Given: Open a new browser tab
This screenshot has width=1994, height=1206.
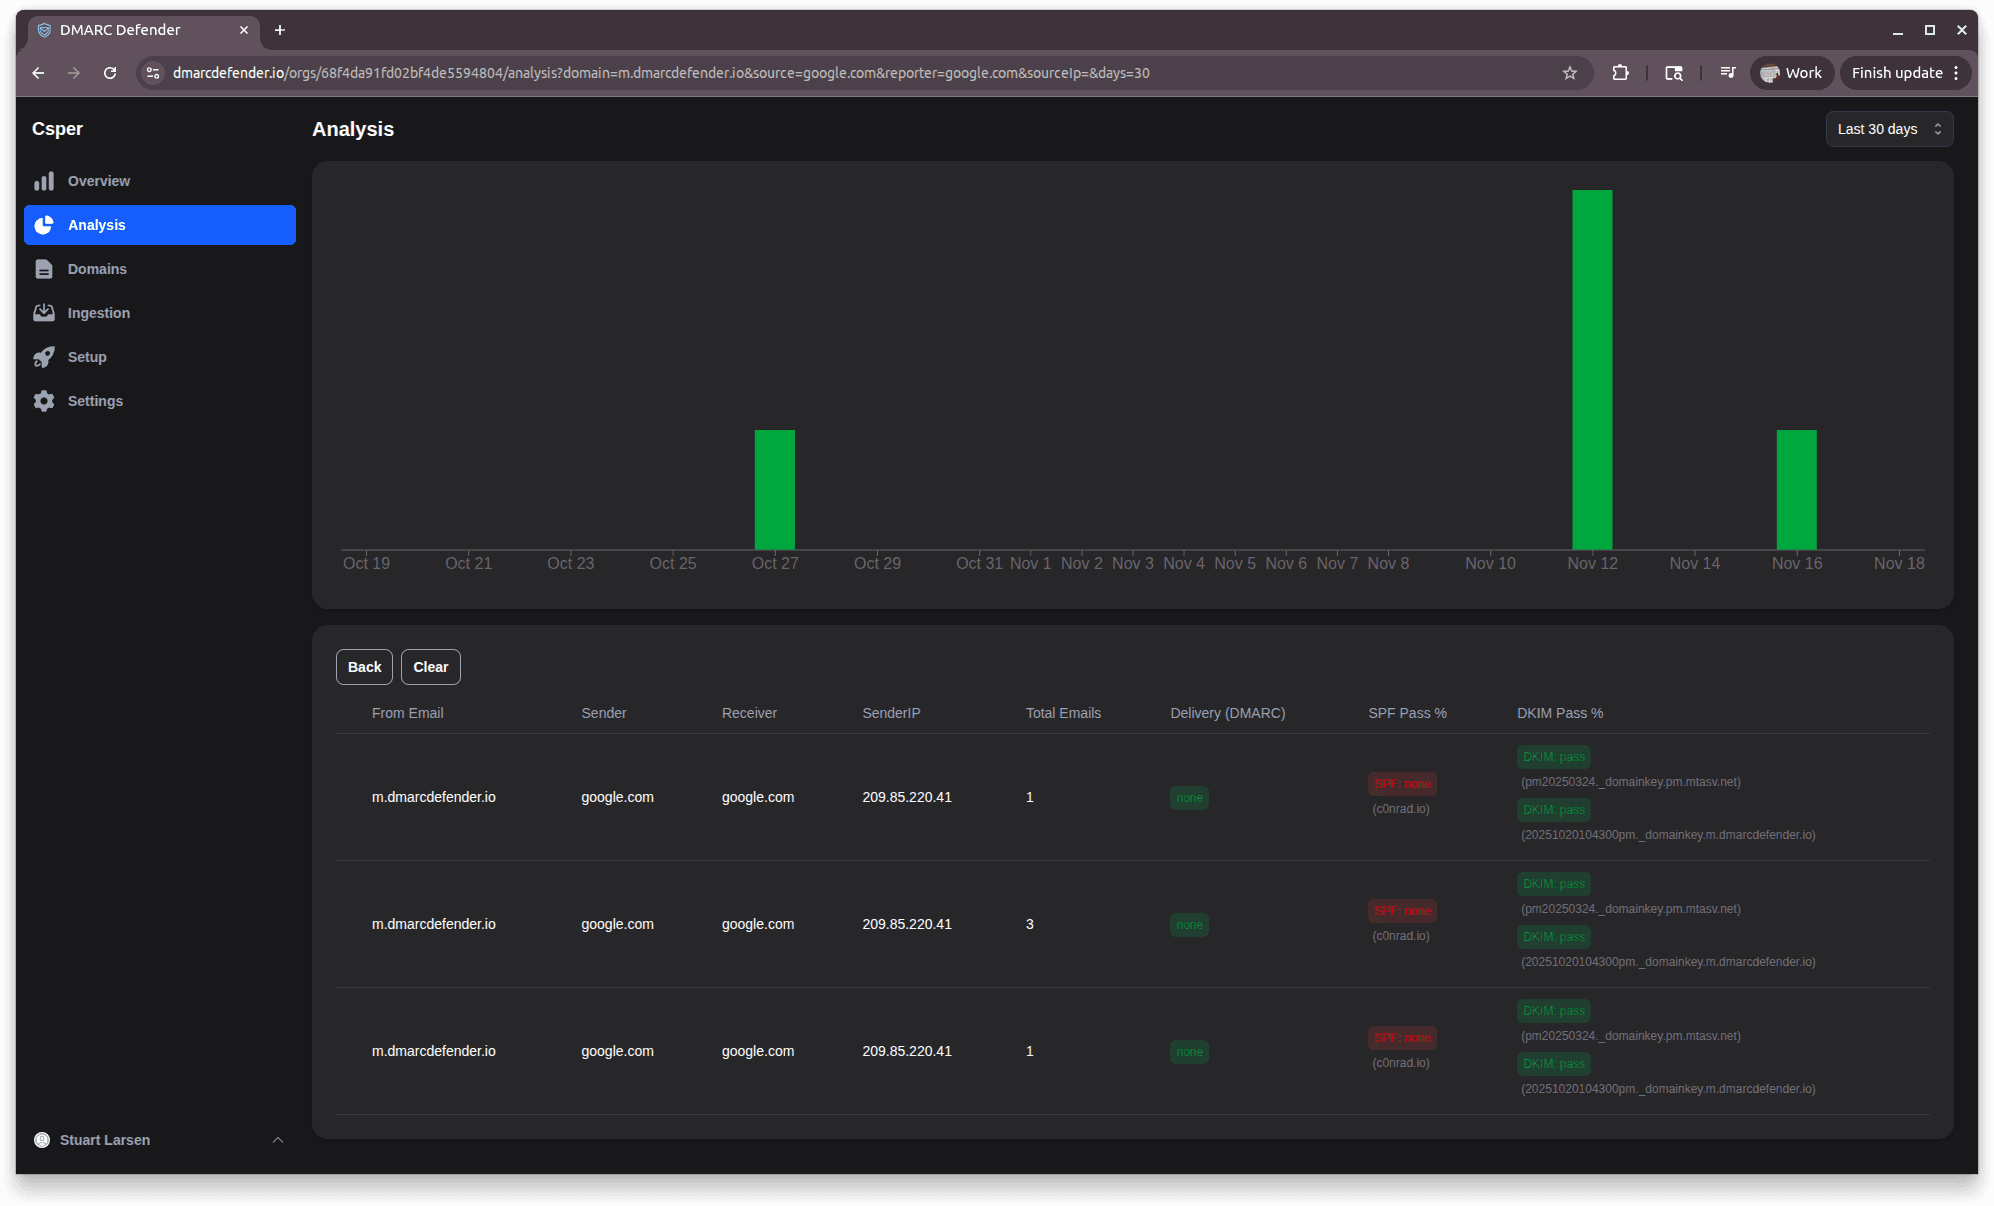Looking at the screenshot, I should [x=280, y=30].
